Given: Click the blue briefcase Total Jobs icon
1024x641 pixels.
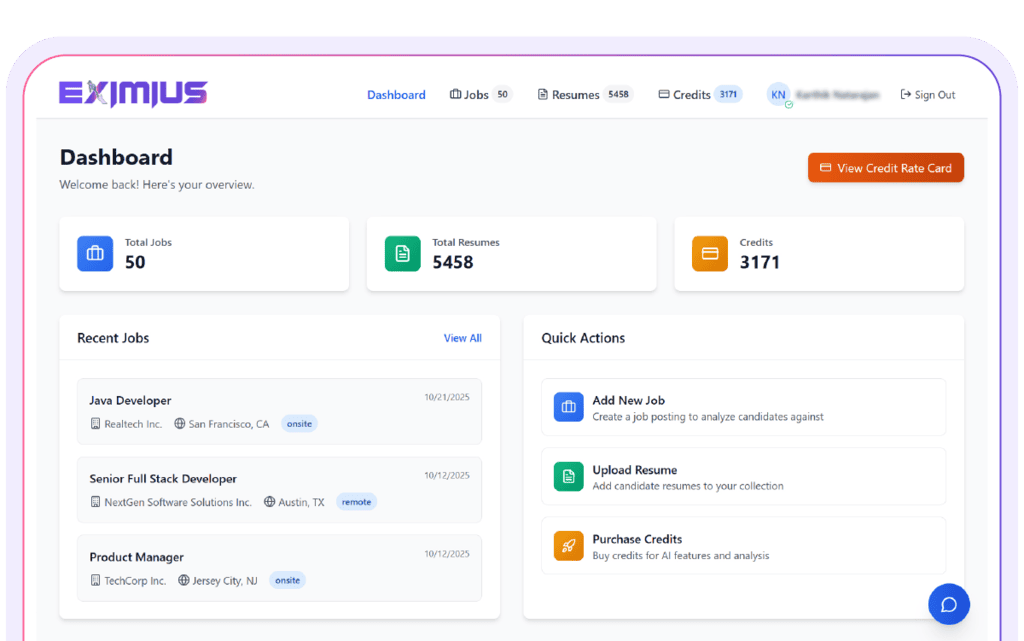Looking at the screenshot, I should click(x=95, y=254).
